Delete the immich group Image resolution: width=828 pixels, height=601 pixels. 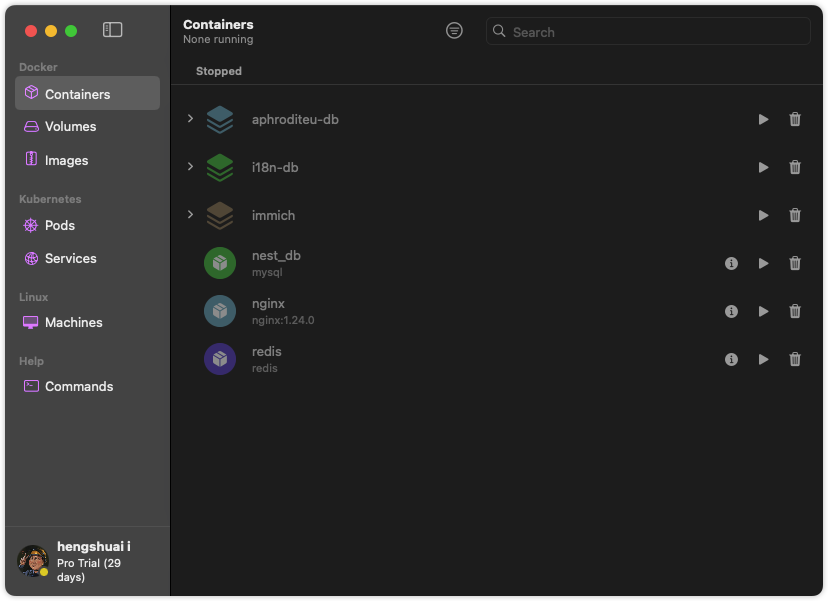coord(795,215)
